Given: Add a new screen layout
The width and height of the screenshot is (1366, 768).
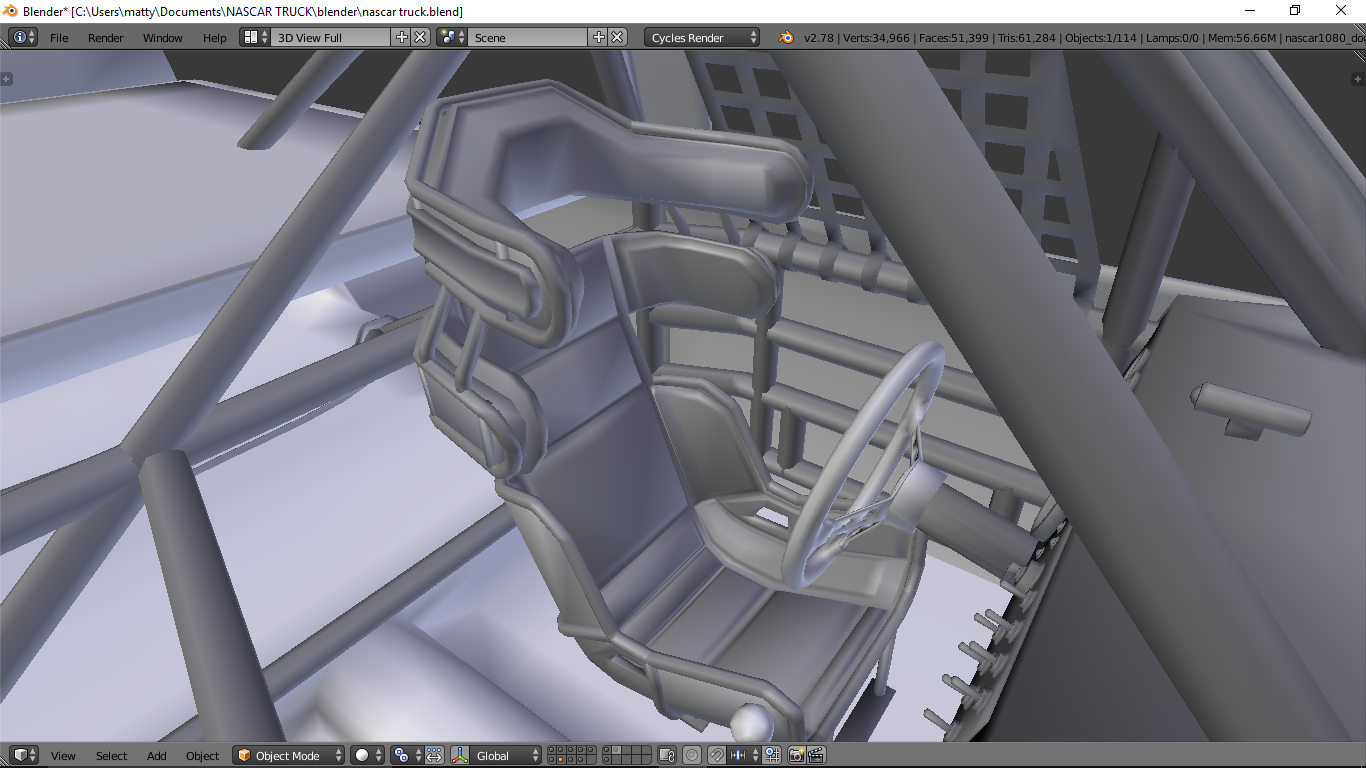Looking at the screenshot, I should point(402,37).
